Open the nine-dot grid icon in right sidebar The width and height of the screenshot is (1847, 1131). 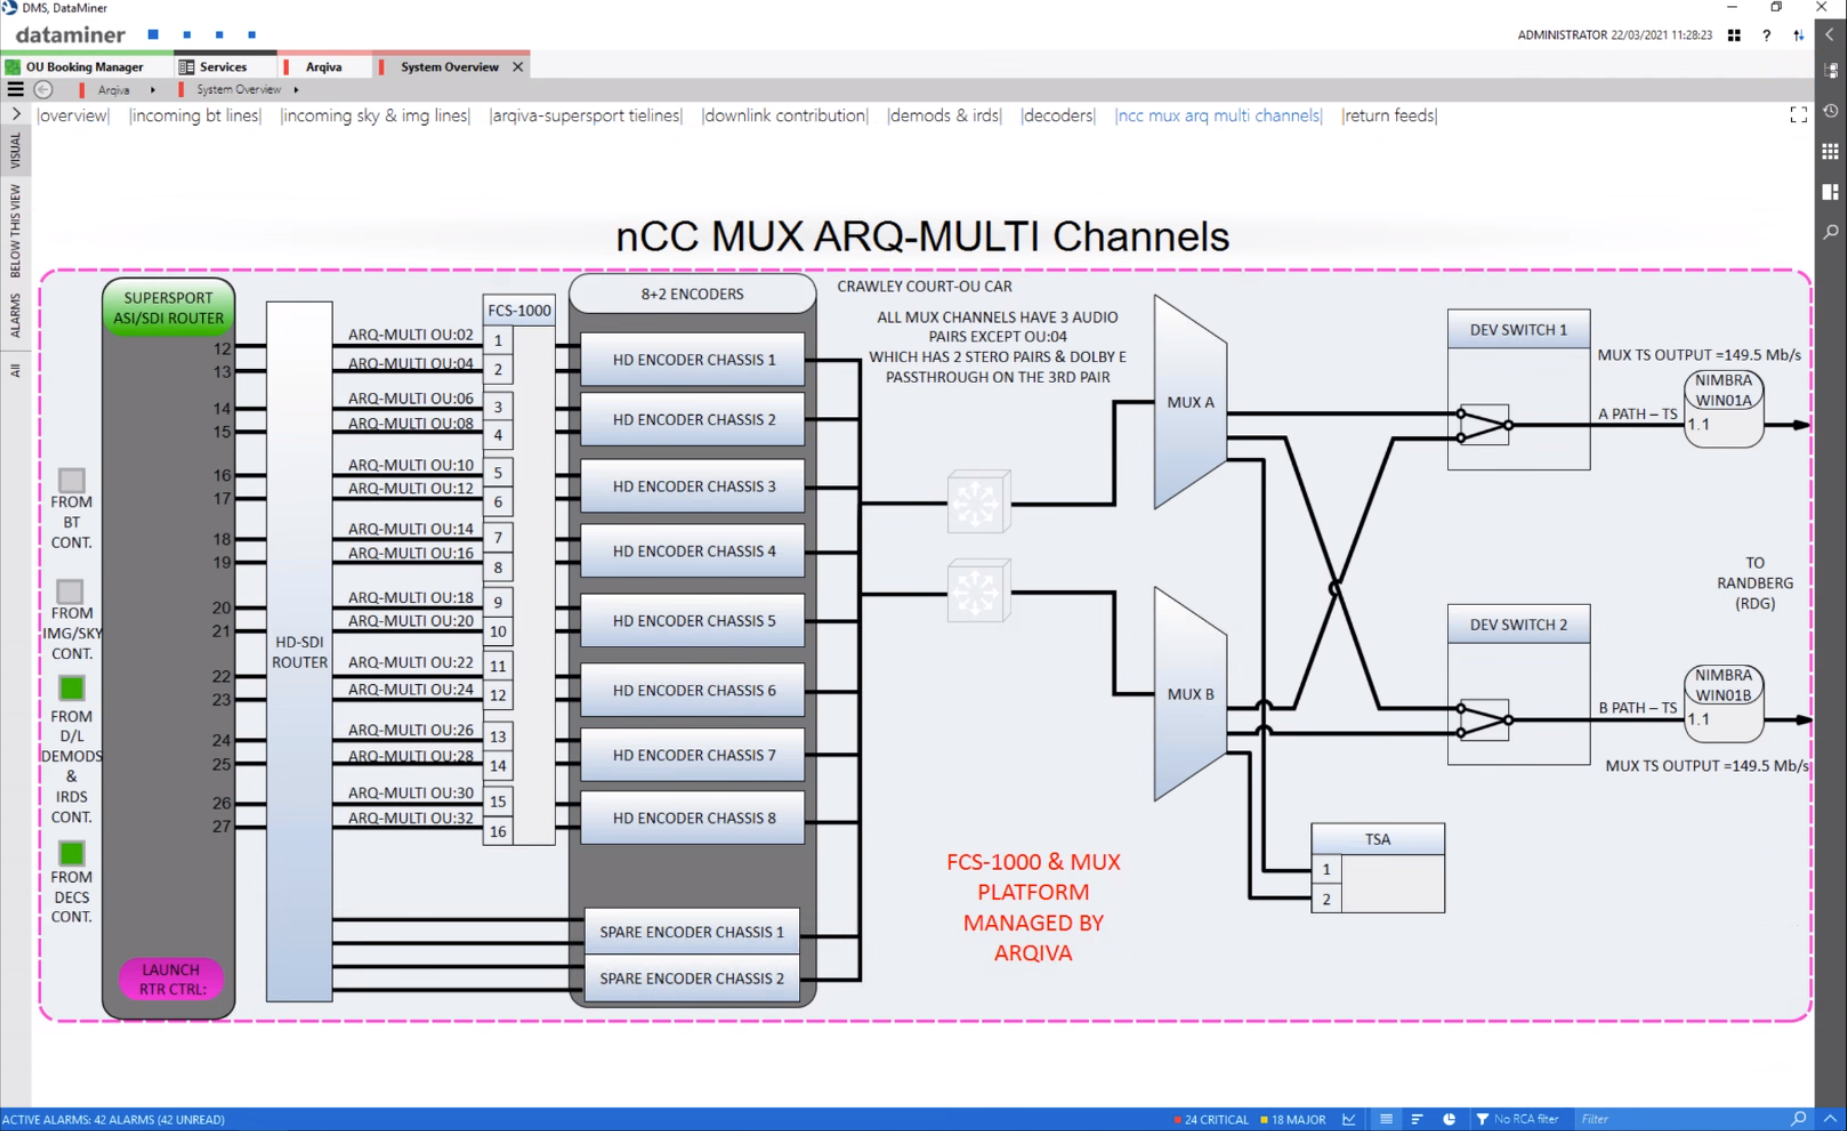[x=1831, y=151]
